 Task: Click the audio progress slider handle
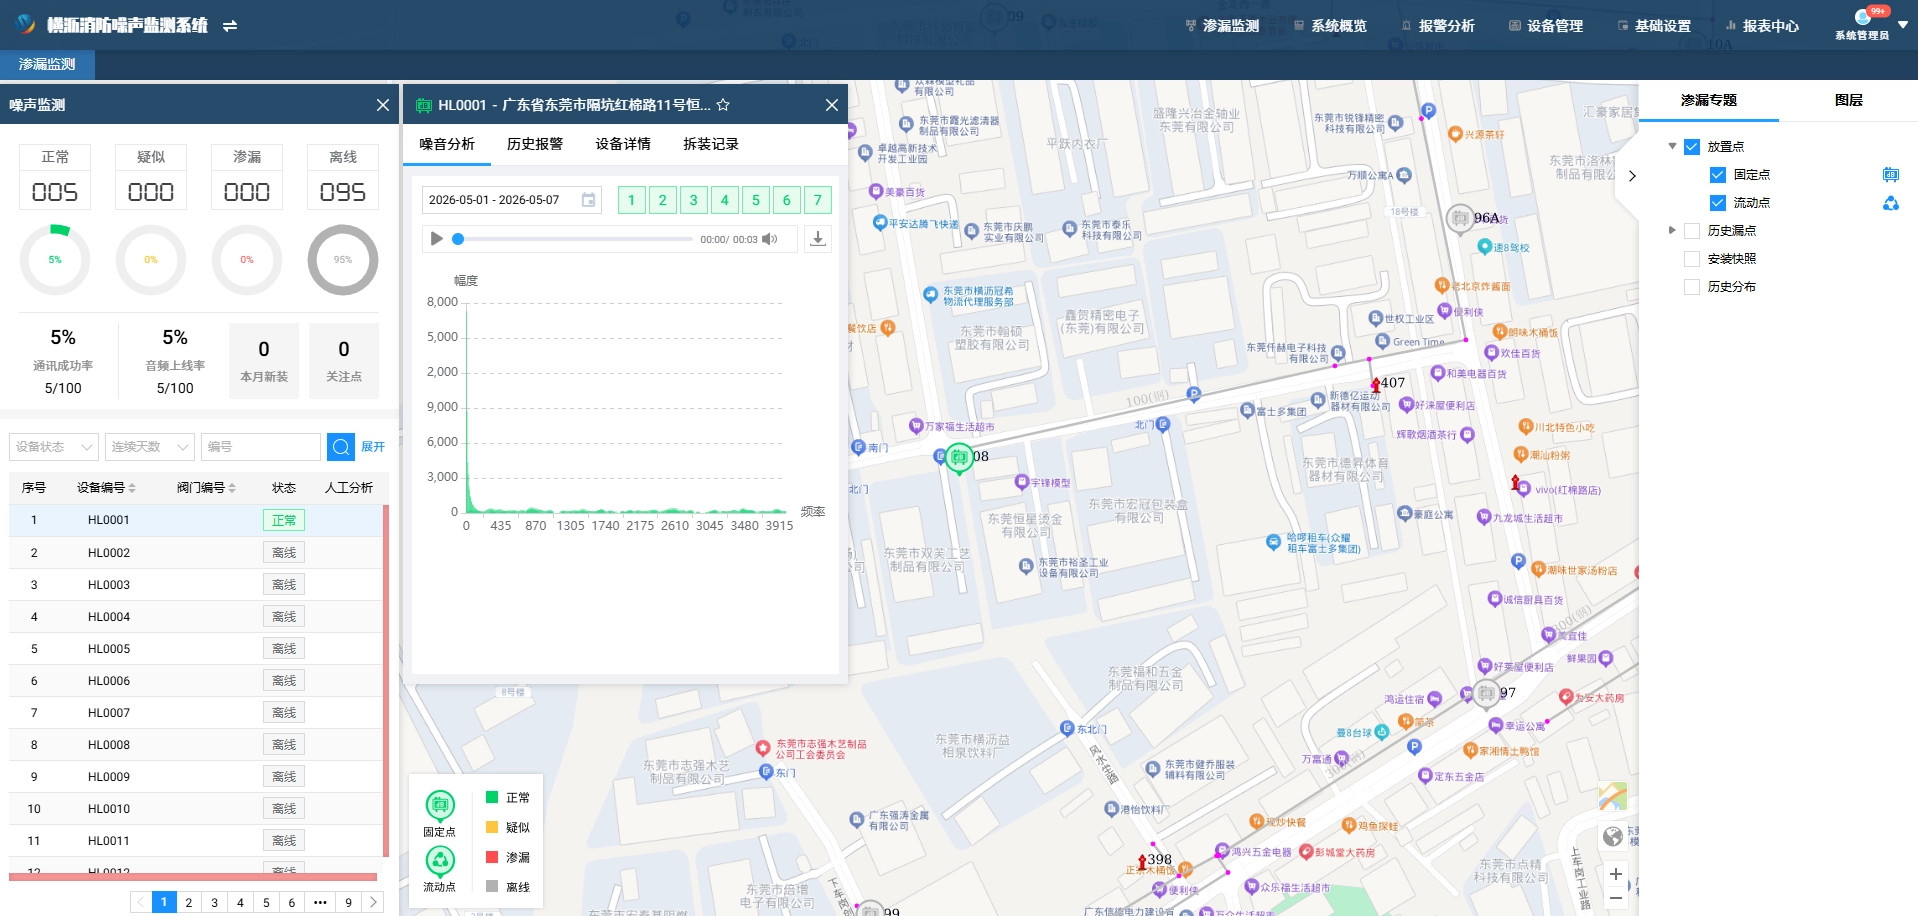[458, 239]
